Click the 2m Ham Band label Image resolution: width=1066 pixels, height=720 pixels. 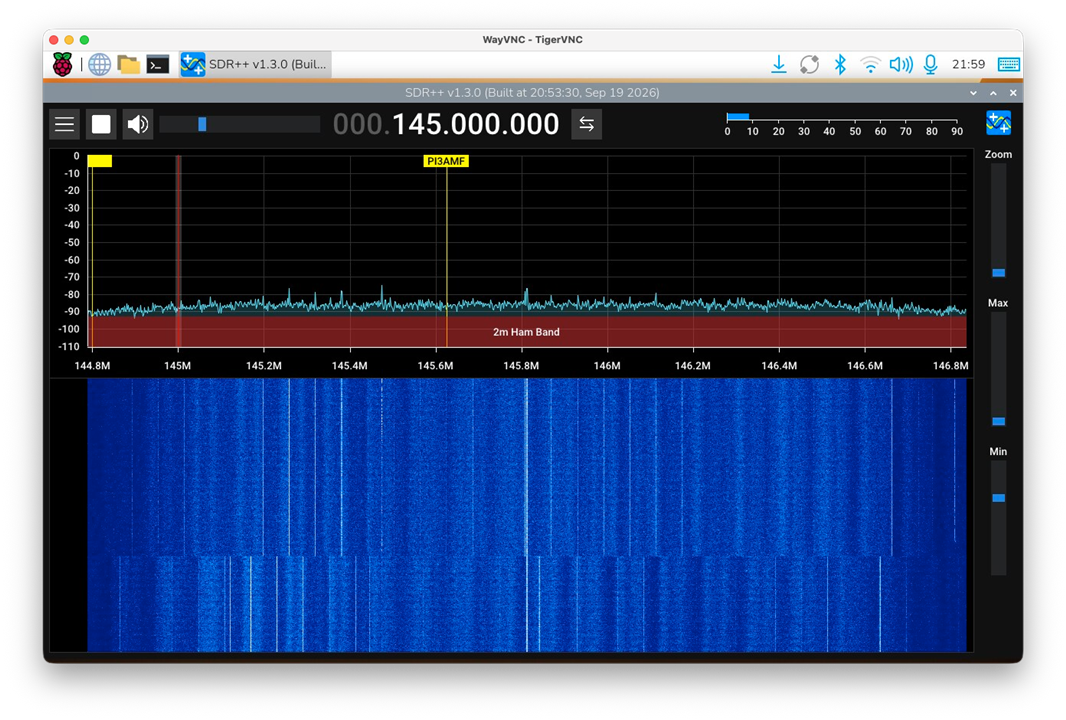(x=526, y=332)
